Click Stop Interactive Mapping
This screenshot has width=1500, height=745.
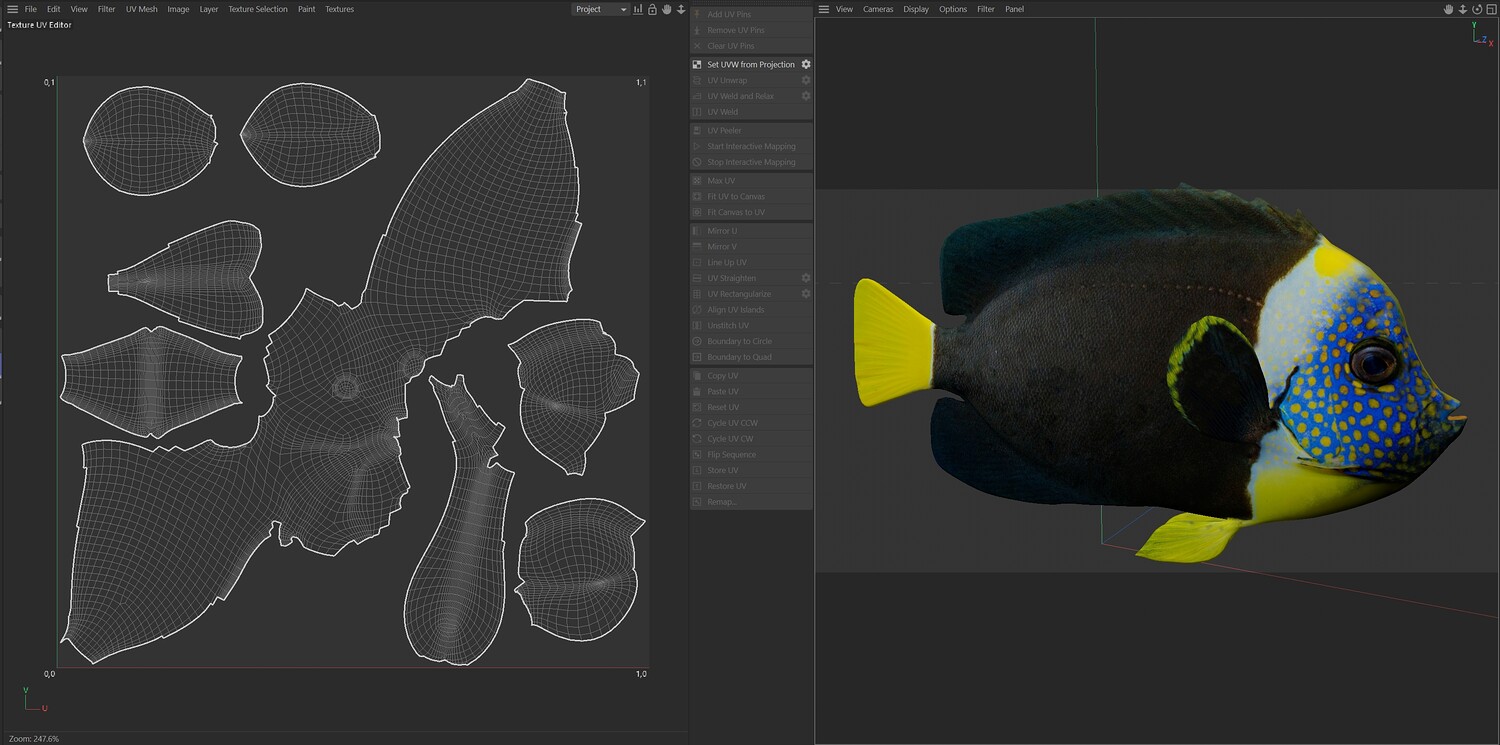click(751, 162)
